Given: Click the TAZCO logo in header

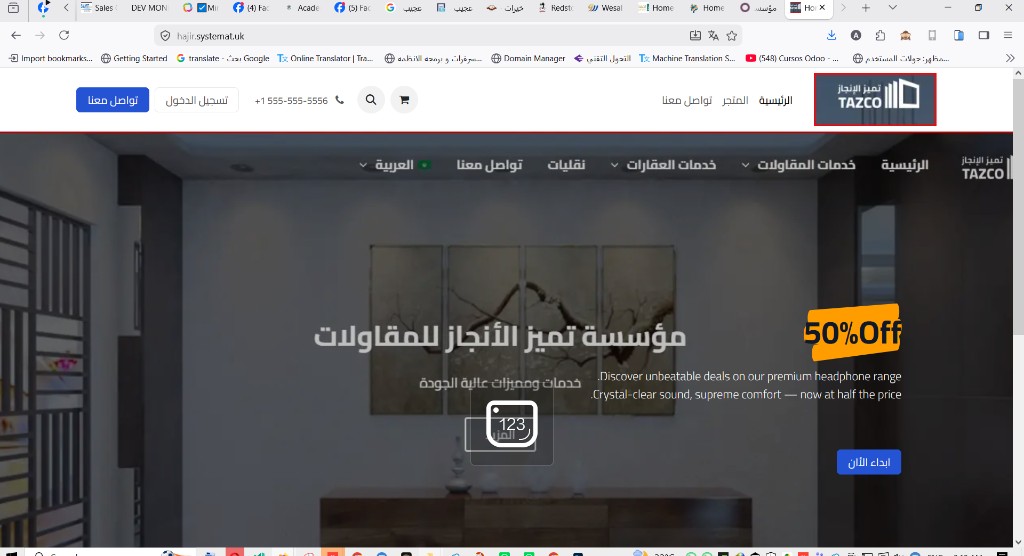Looking at the screenshot, I should coord(875,99).
